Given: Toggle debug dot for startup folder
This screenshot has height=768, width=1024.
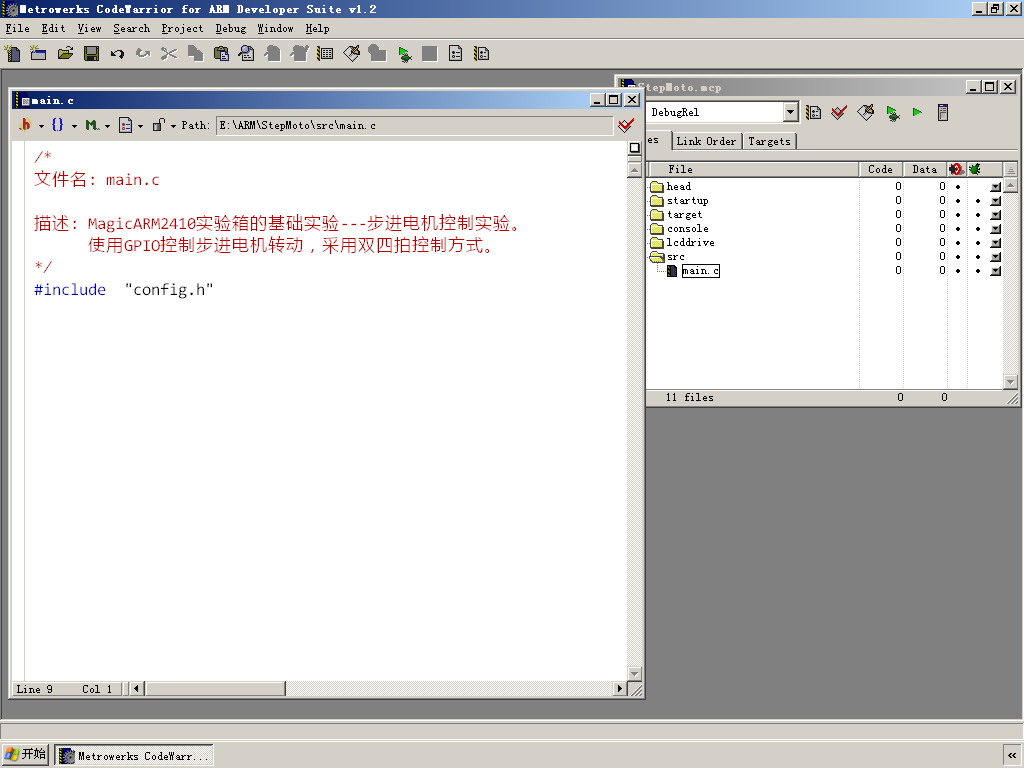Looking at the screenshot, I should coord(978,200).
